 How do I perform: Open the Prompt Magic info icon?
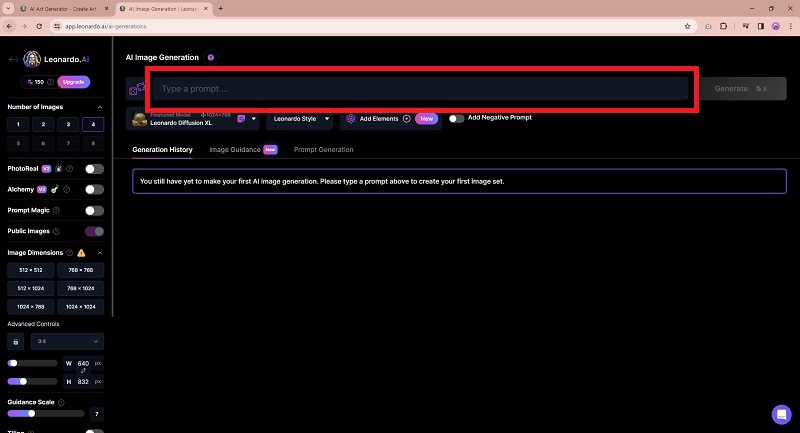(57, 210)
